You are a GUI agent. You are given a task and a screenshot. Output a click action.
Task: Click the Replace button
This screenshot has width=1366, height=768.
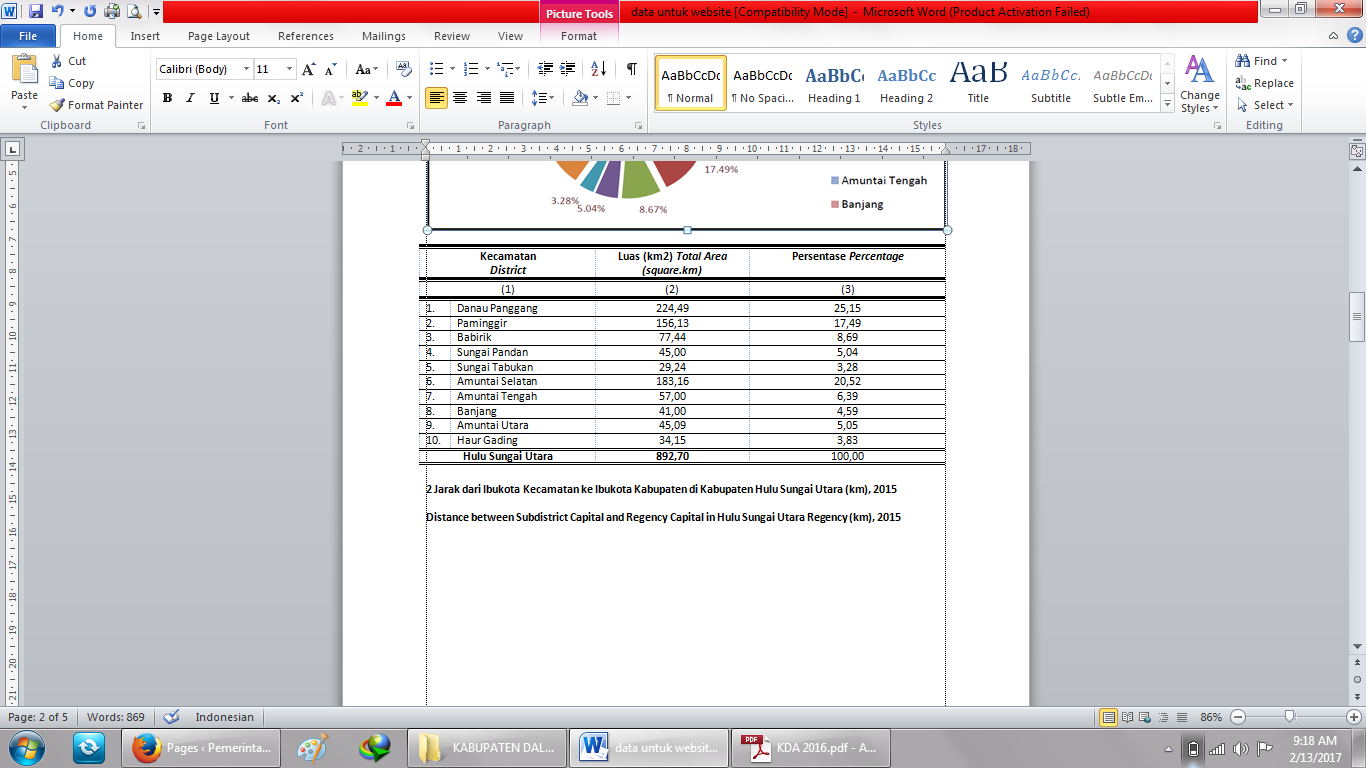tap(1264, 83)
